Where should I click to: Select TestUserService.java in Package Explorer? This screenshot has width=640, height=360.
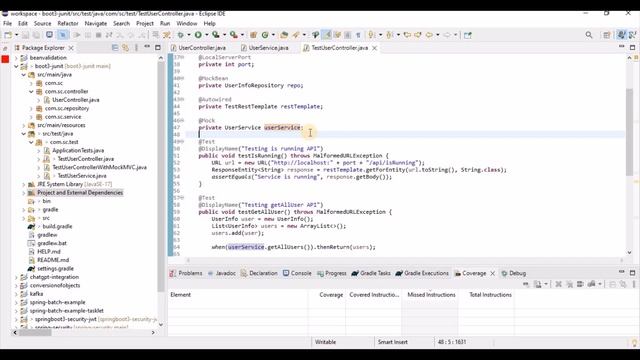pyautogui.click(x=82, y=176)
